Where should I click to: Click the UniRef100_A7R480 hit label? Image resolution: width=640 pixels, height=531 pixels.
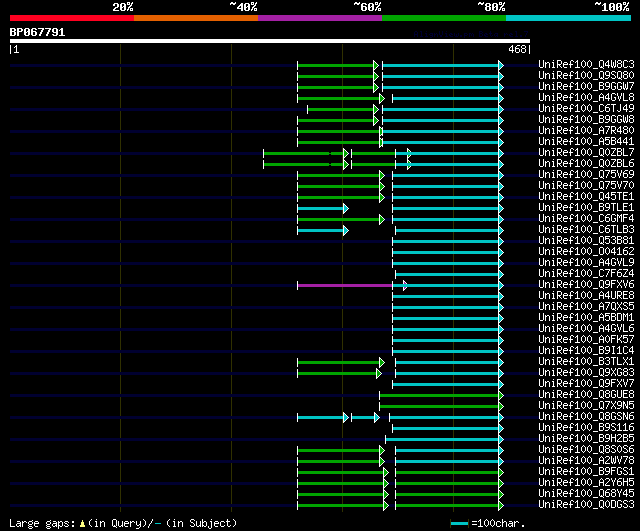pos(586,131)
